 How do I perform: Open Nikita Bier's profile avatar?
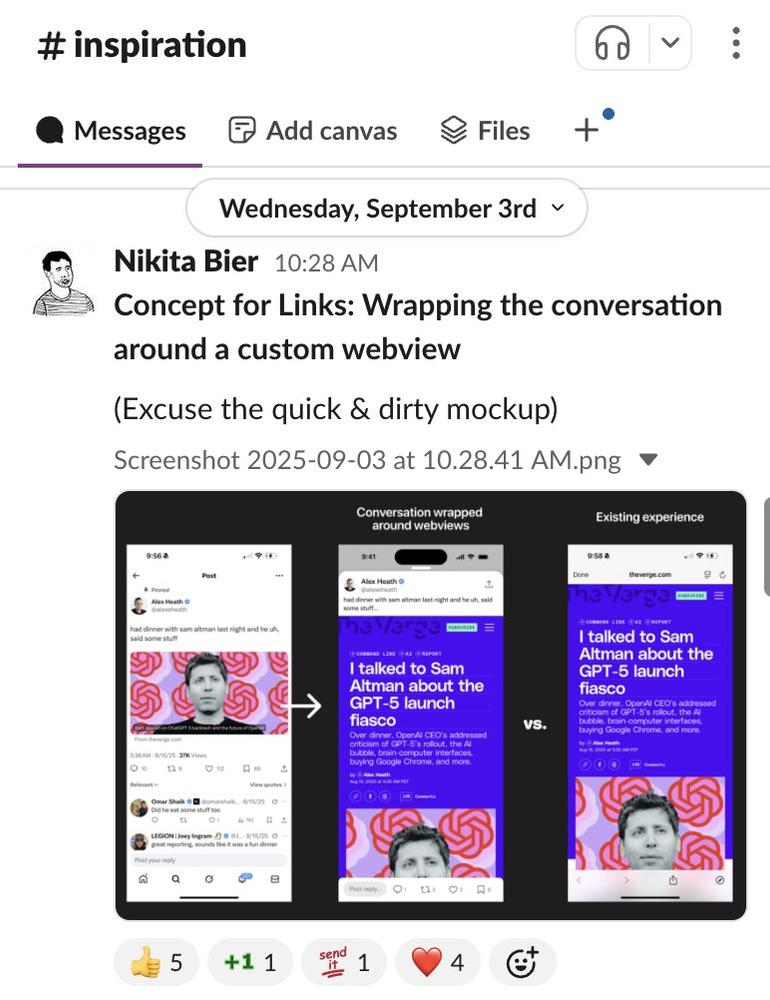click(x=63, y=283)
